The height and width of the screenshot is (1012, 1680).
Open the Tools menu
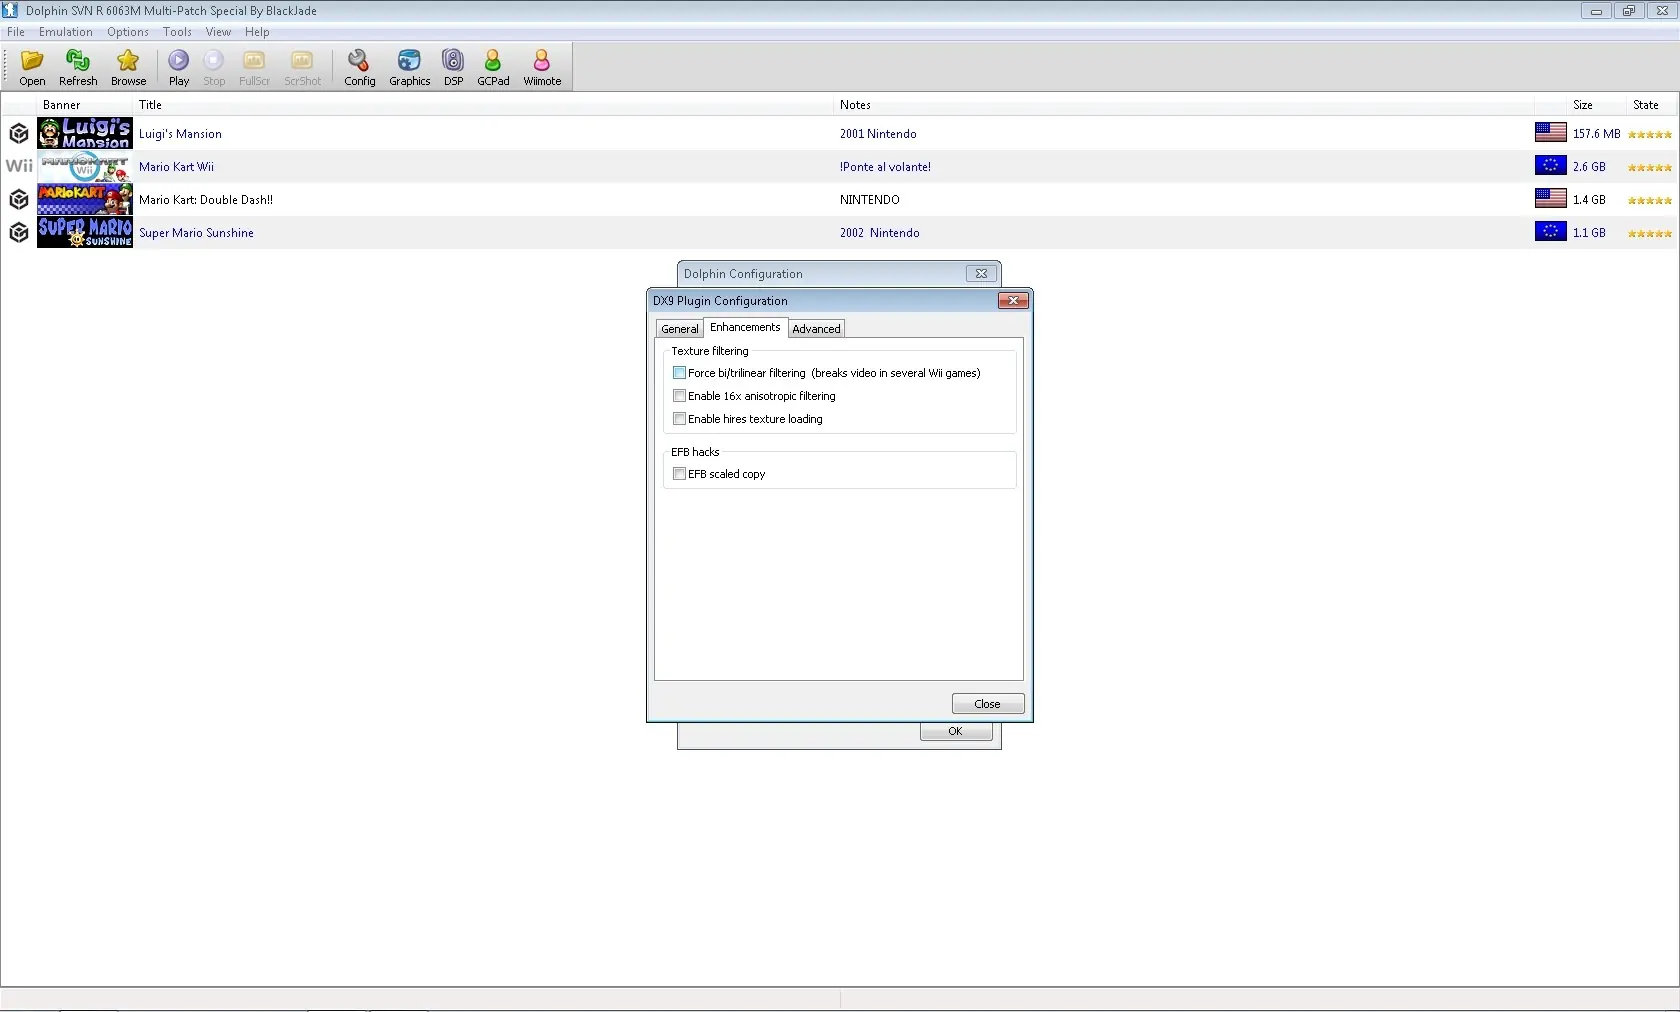tap(177, 32)
